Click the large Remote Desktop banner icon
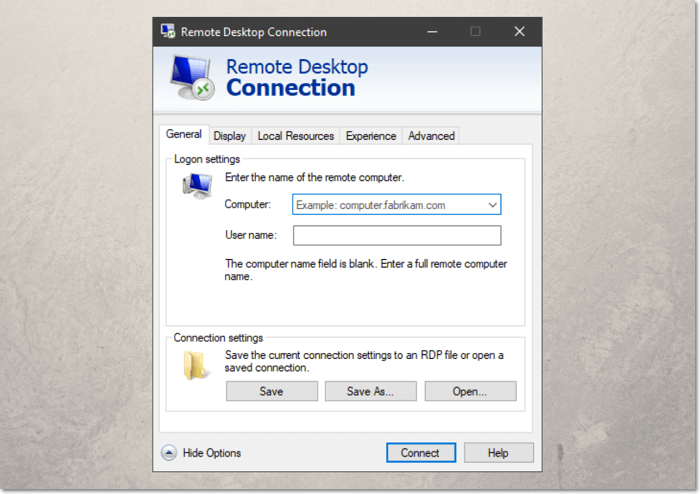Image resolution: width=700 pixels, height=494 pixels. (192, 79)
